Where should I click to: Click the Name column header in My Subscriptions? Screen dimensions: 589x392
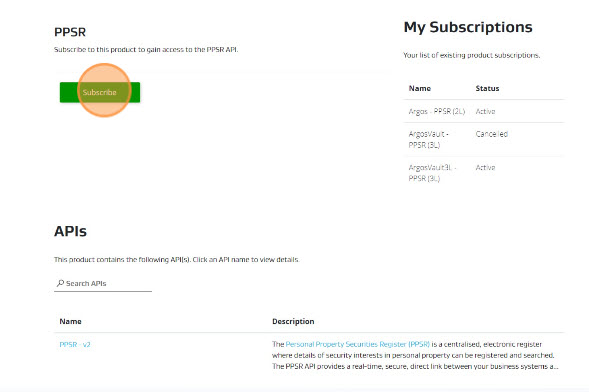(x=420, y=89)
